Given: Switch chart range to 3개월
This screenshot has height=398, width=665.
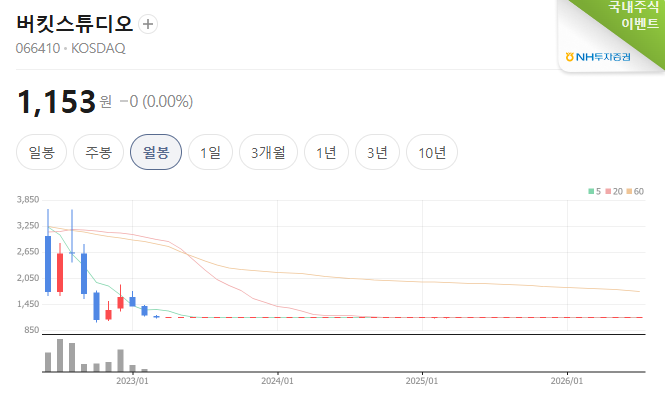Looking at the screenshot, I should click(x=268, y=152).
